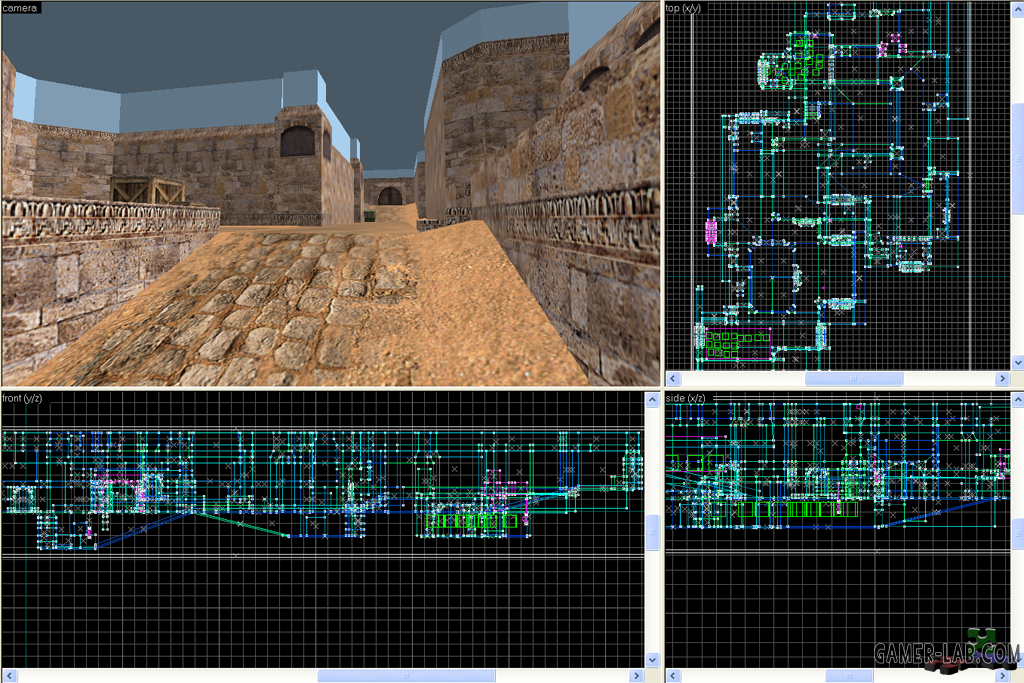Select magenta entity on left edge of top view

point(711,232)
